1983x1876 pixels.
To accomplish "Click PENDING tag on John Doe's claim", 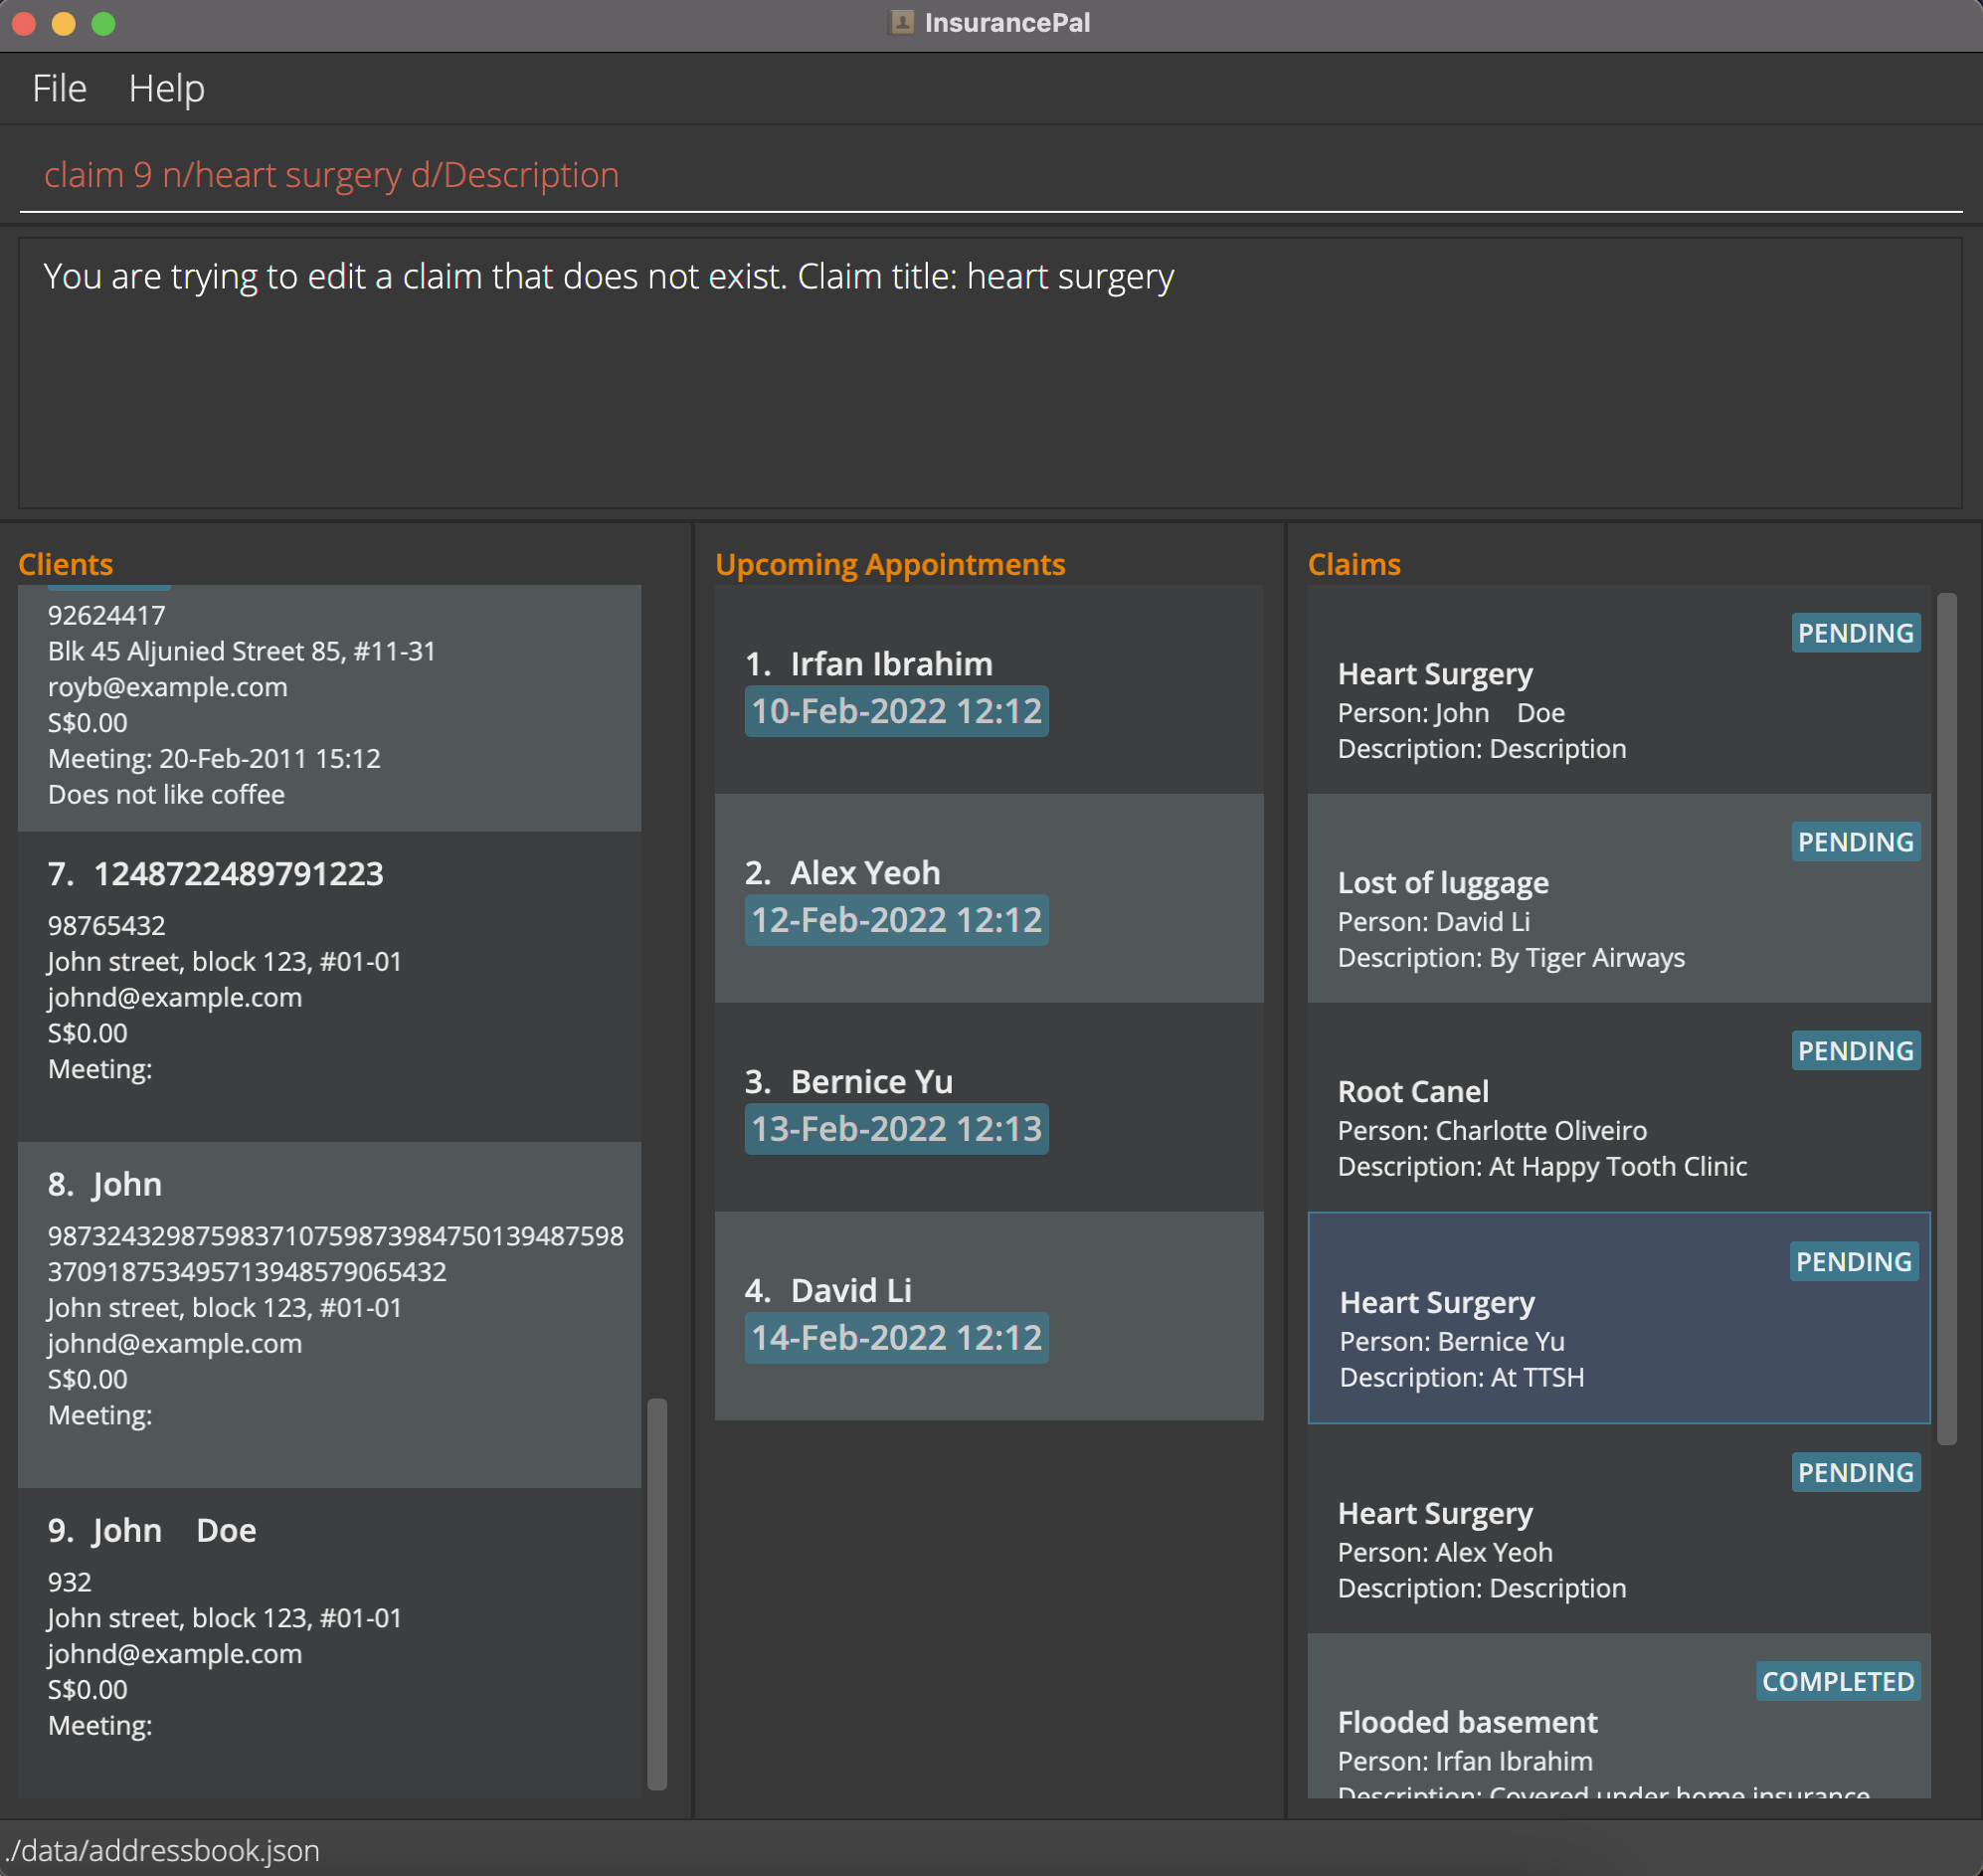I will point(1855,633).
